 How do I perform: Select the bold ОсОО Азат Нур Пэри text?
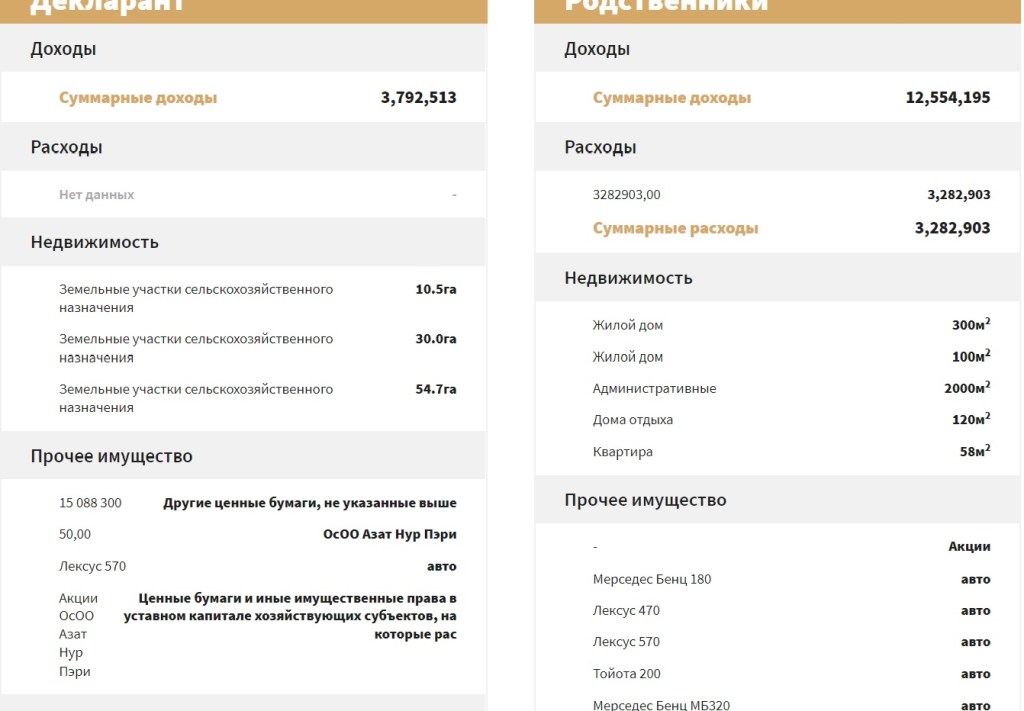click(x=389, y=534)
